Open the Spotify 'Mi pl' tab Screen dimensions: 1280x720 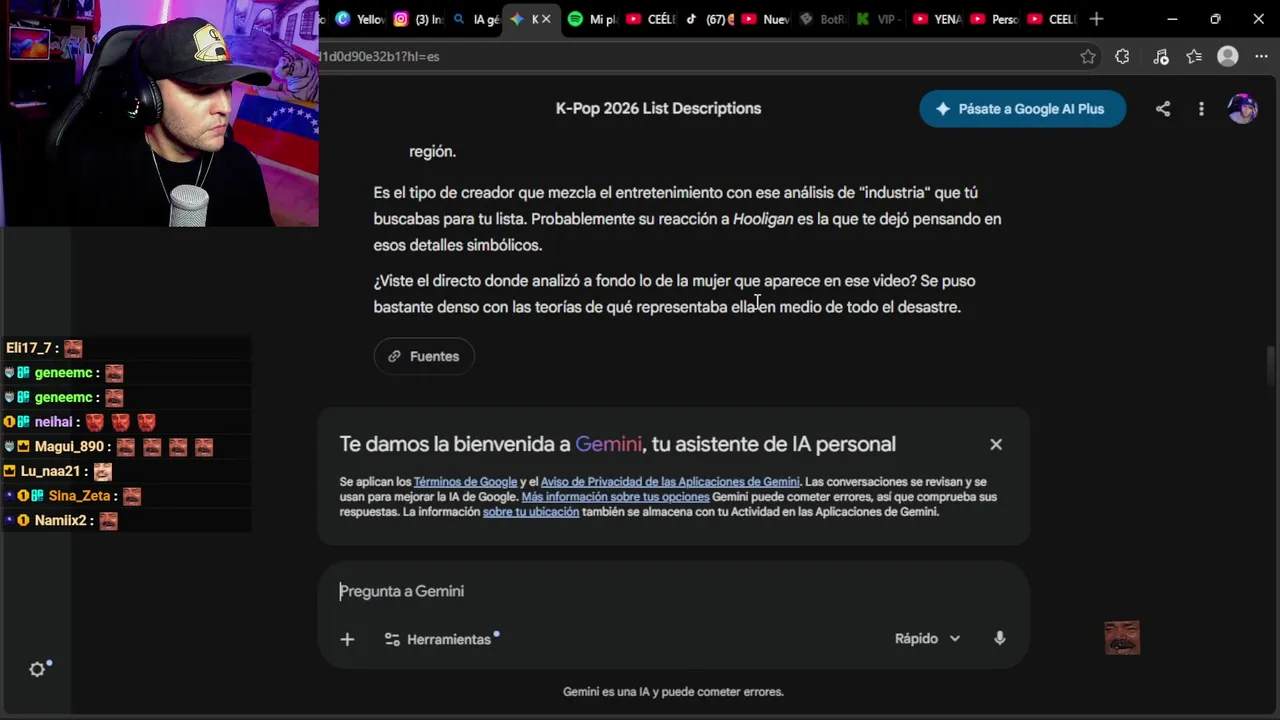592,19
